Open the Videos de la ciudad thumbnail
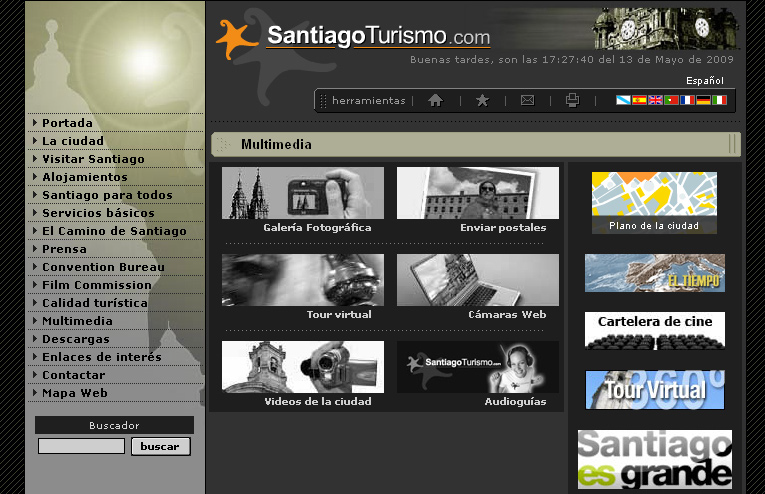The width and height of the screenshot is (765, 494). pos(303,367)
